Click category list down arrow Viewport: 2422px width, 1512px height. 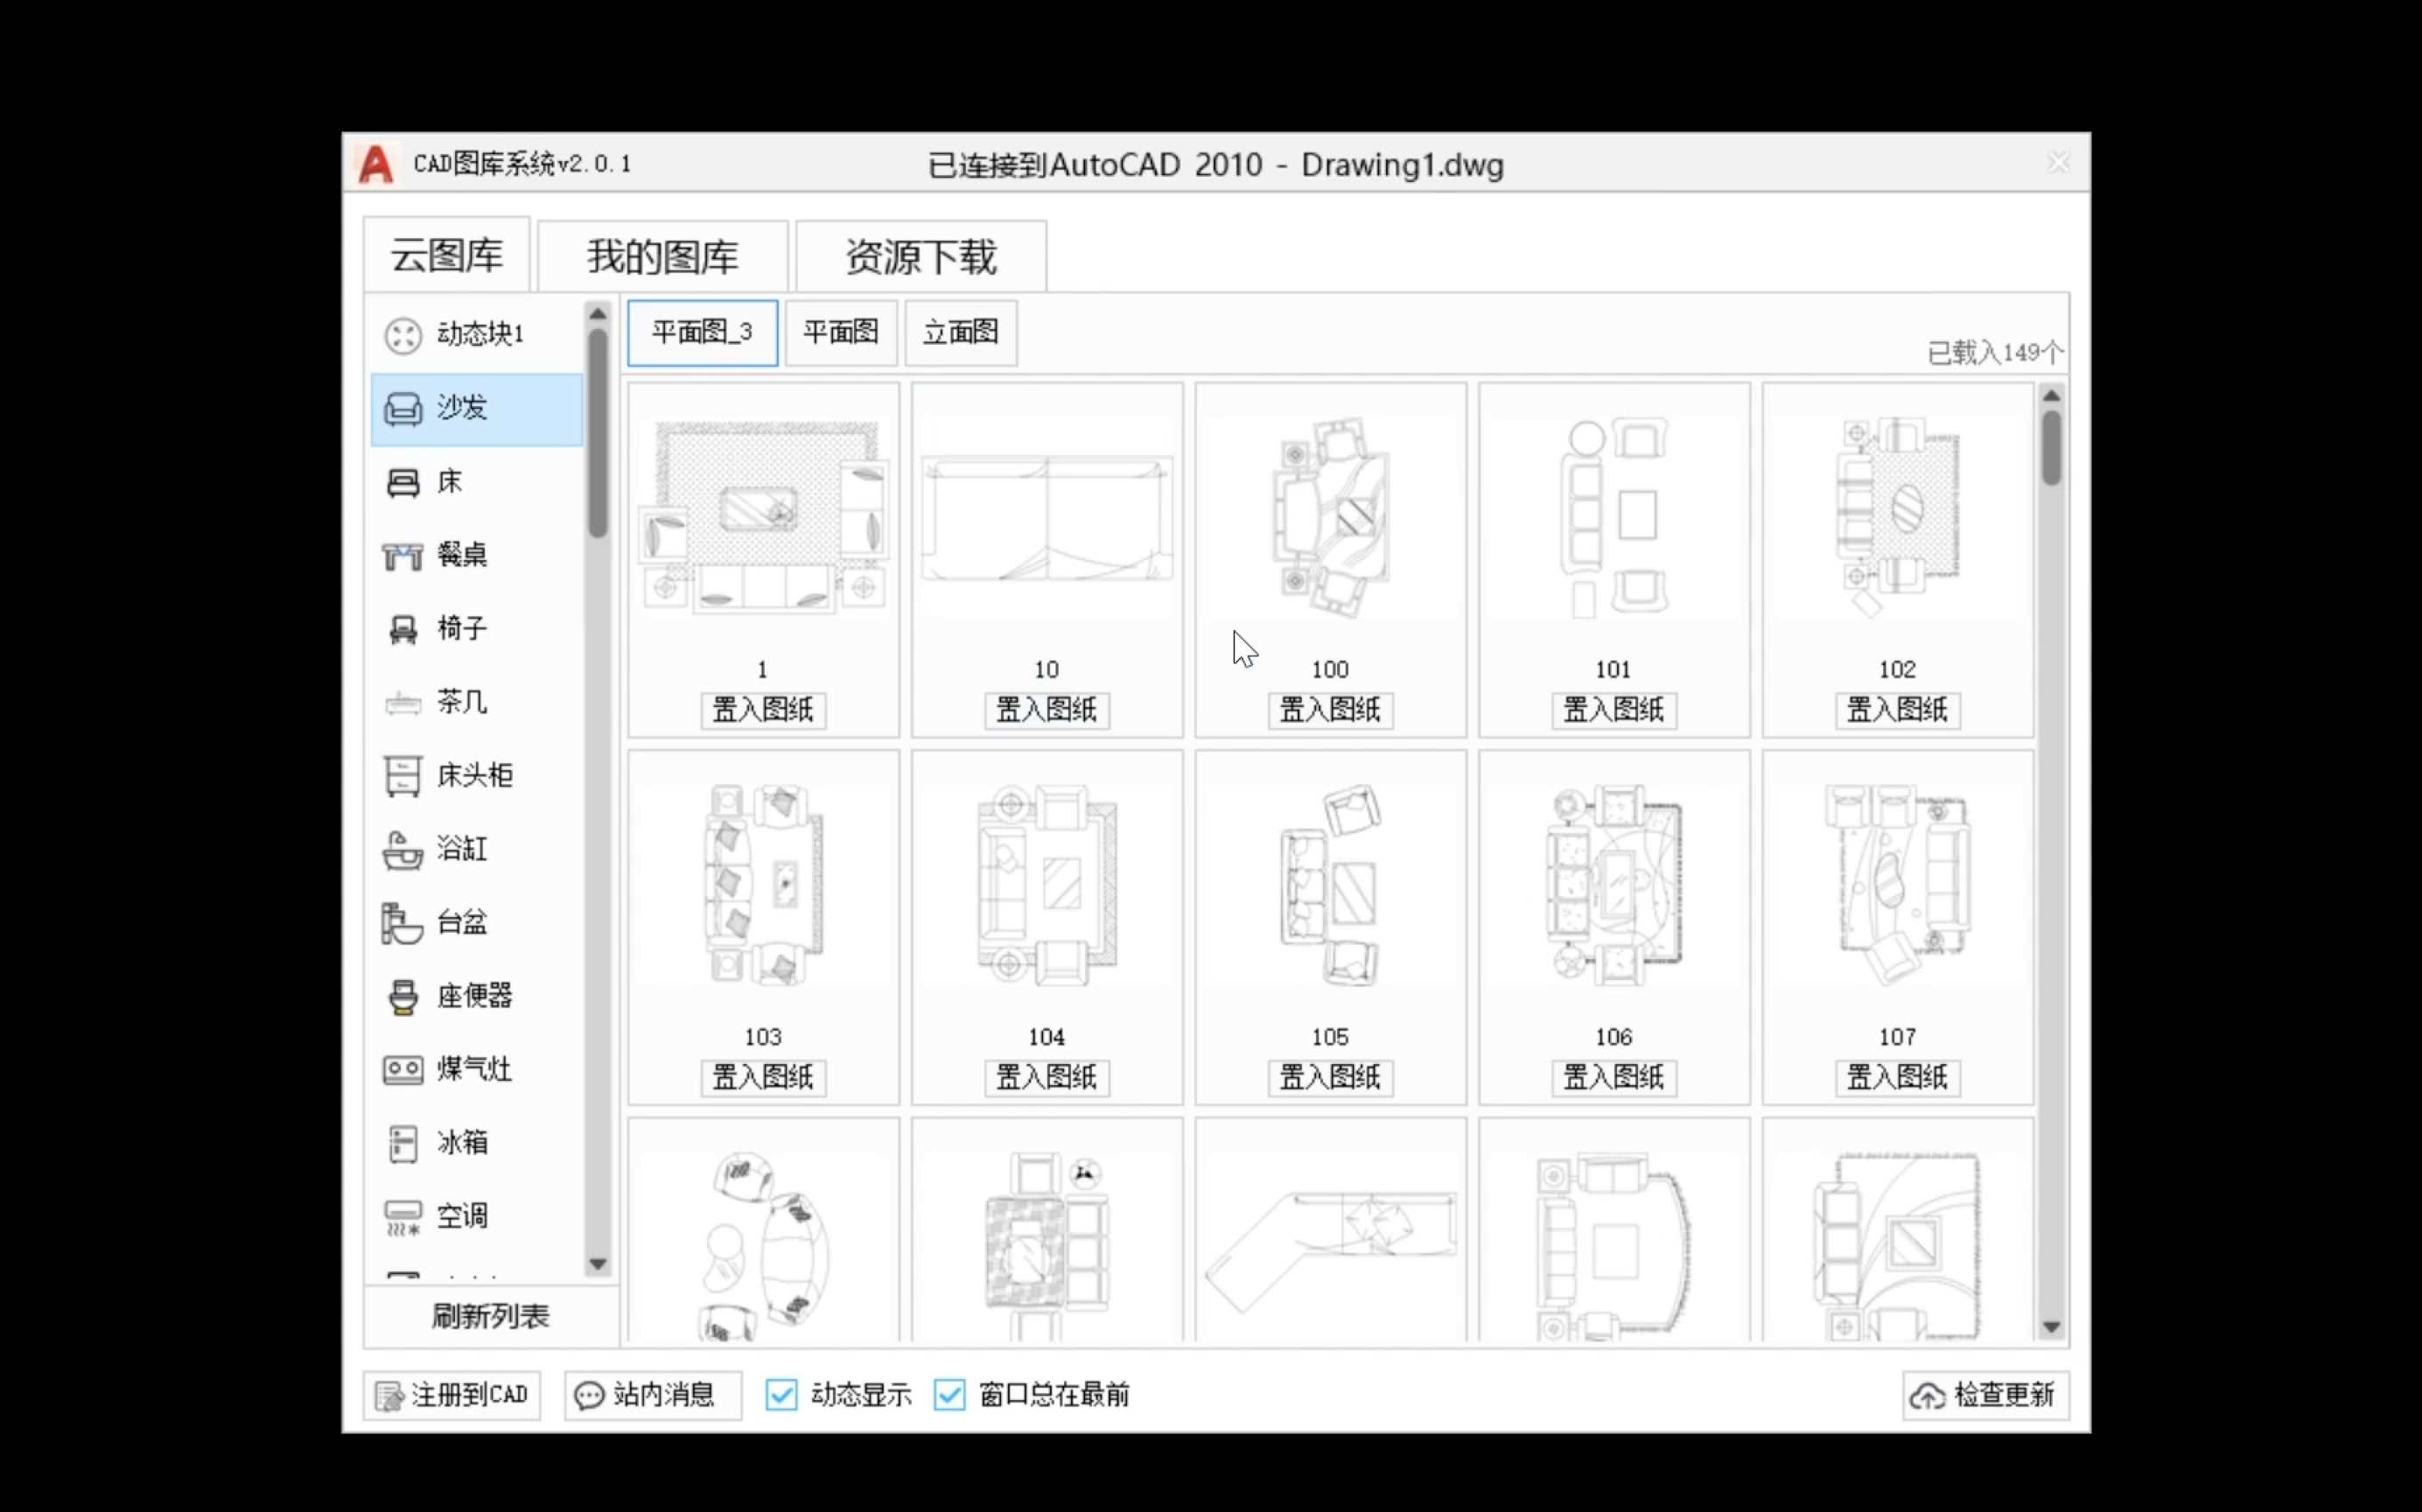pos(598,1264)
